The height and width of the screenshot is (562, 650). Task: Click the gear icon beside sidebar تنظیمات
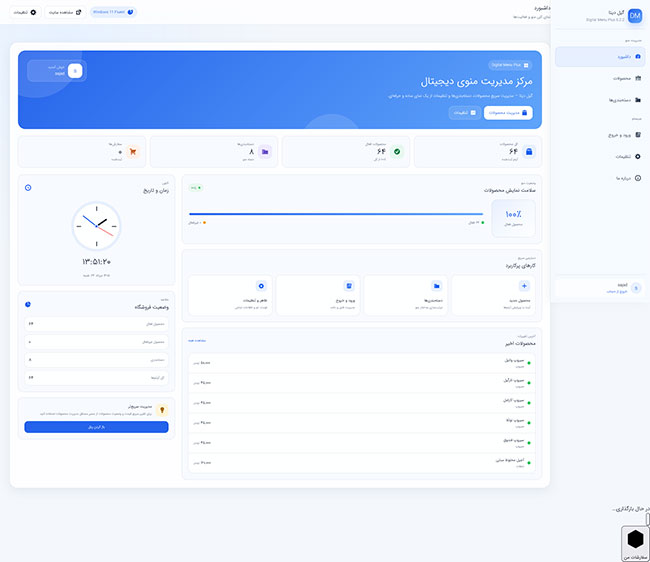coord(638,156)
